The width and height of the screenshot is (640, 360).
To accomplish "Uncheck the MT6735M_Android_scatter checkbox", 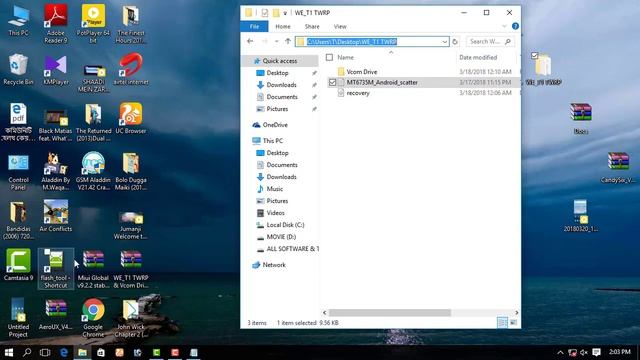I will [332, 82].
